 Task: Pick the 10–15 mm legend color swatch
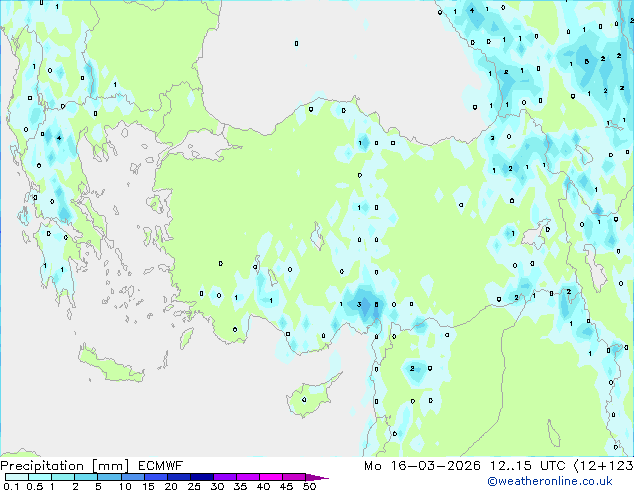[x=133, y=477]
